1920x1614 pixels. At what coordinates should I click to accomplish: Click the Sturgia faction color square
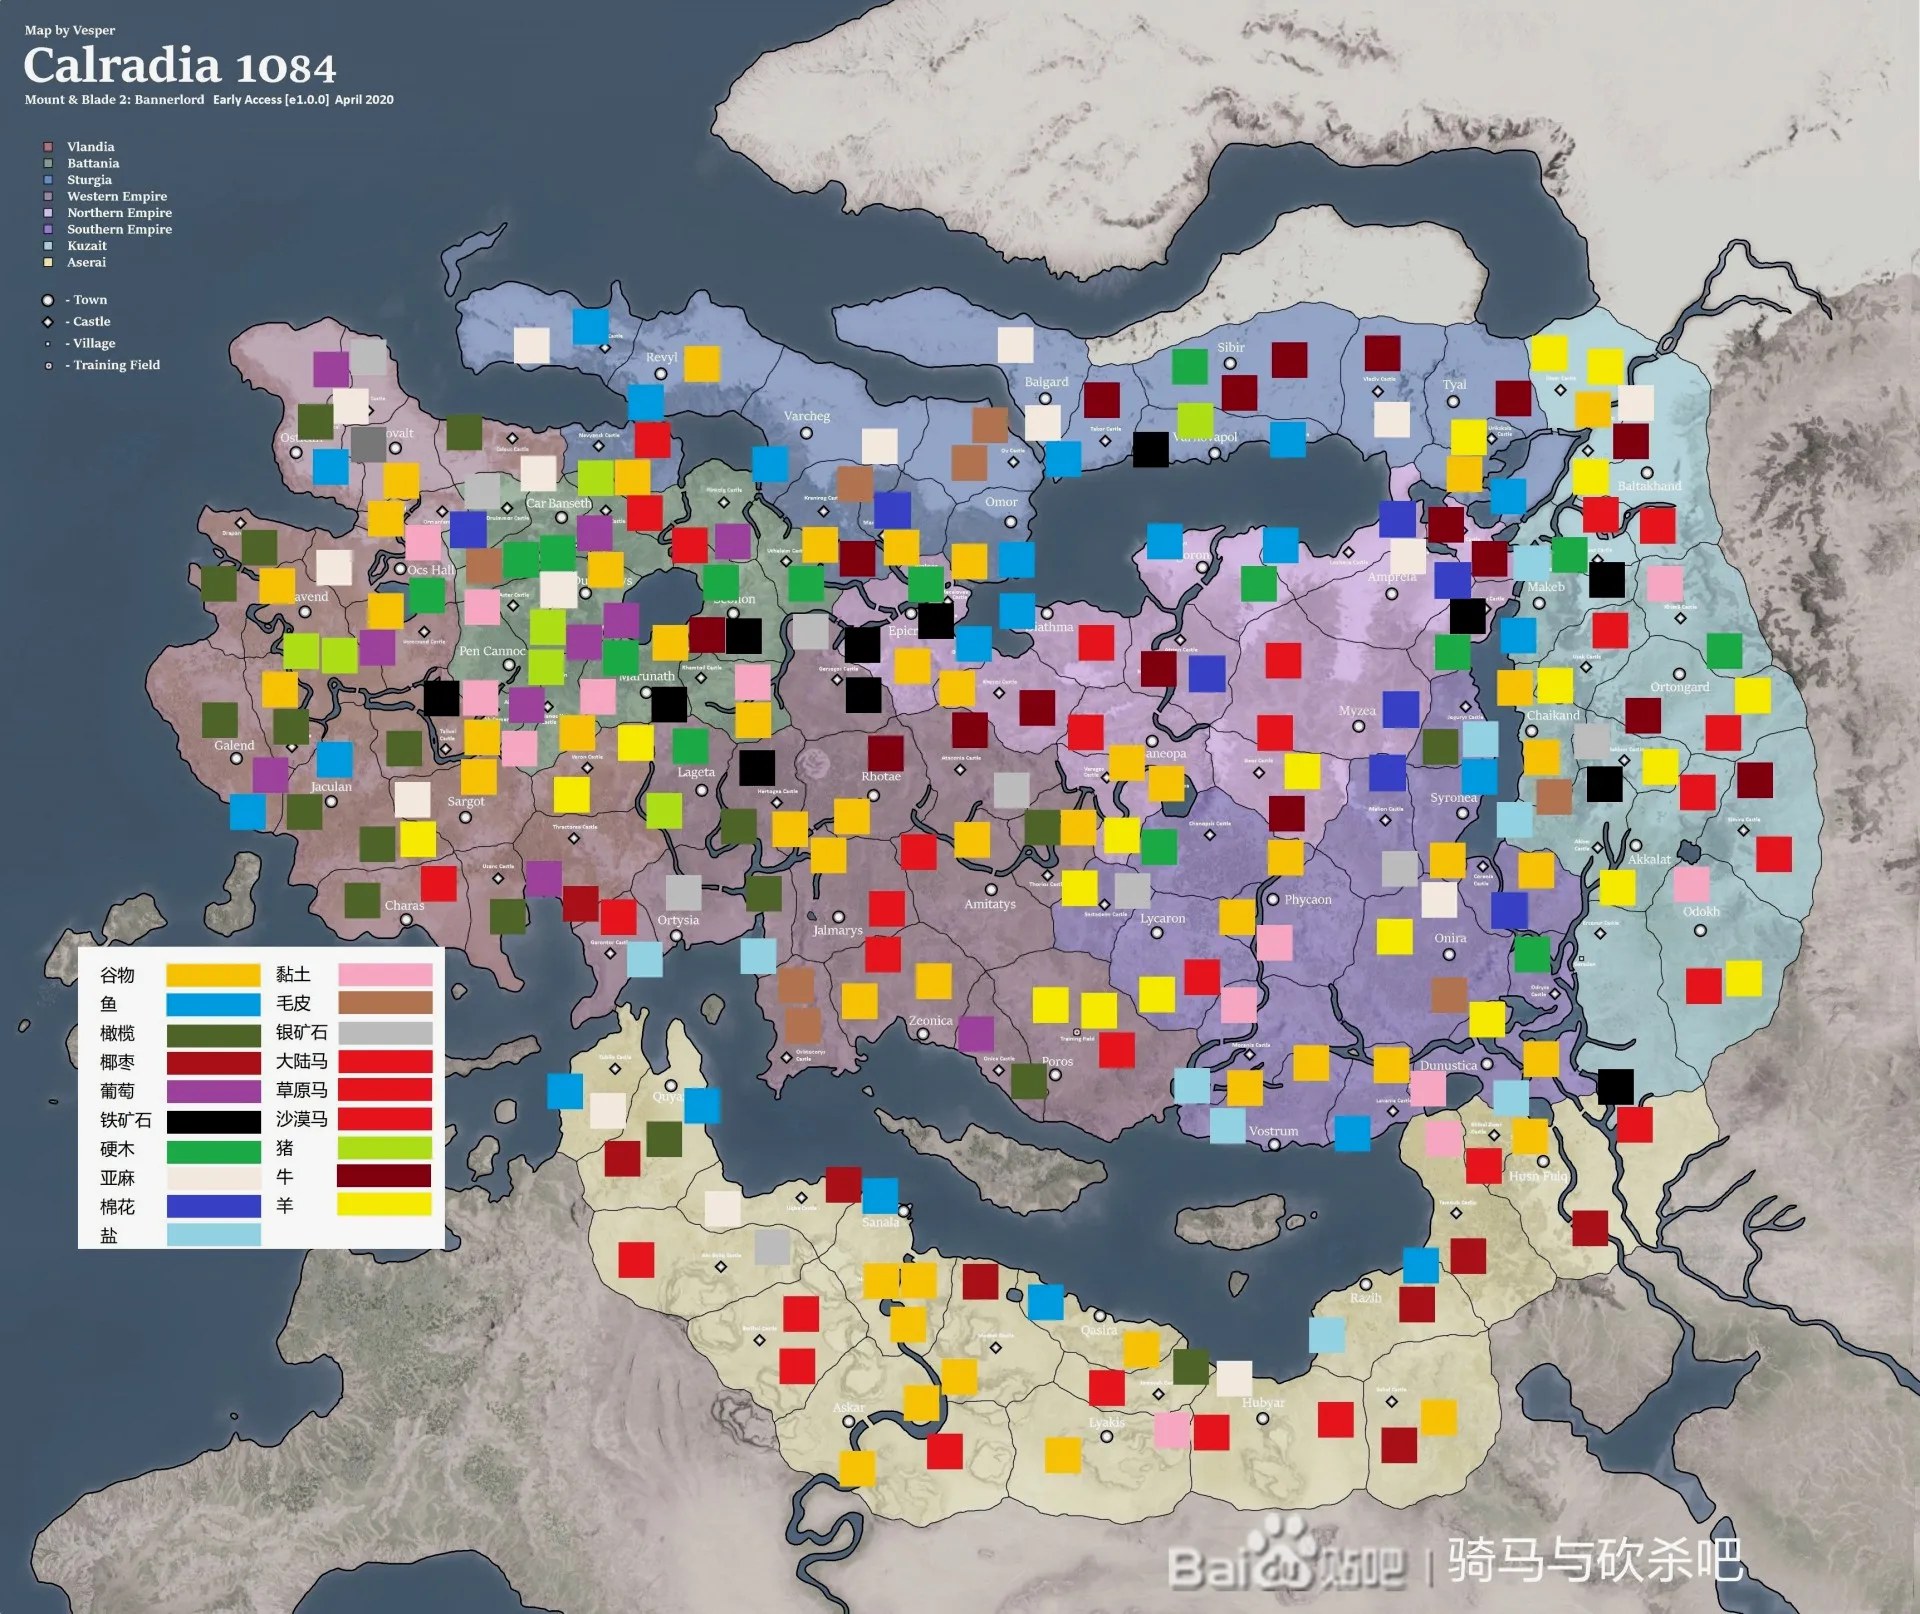tap(47, 180)
